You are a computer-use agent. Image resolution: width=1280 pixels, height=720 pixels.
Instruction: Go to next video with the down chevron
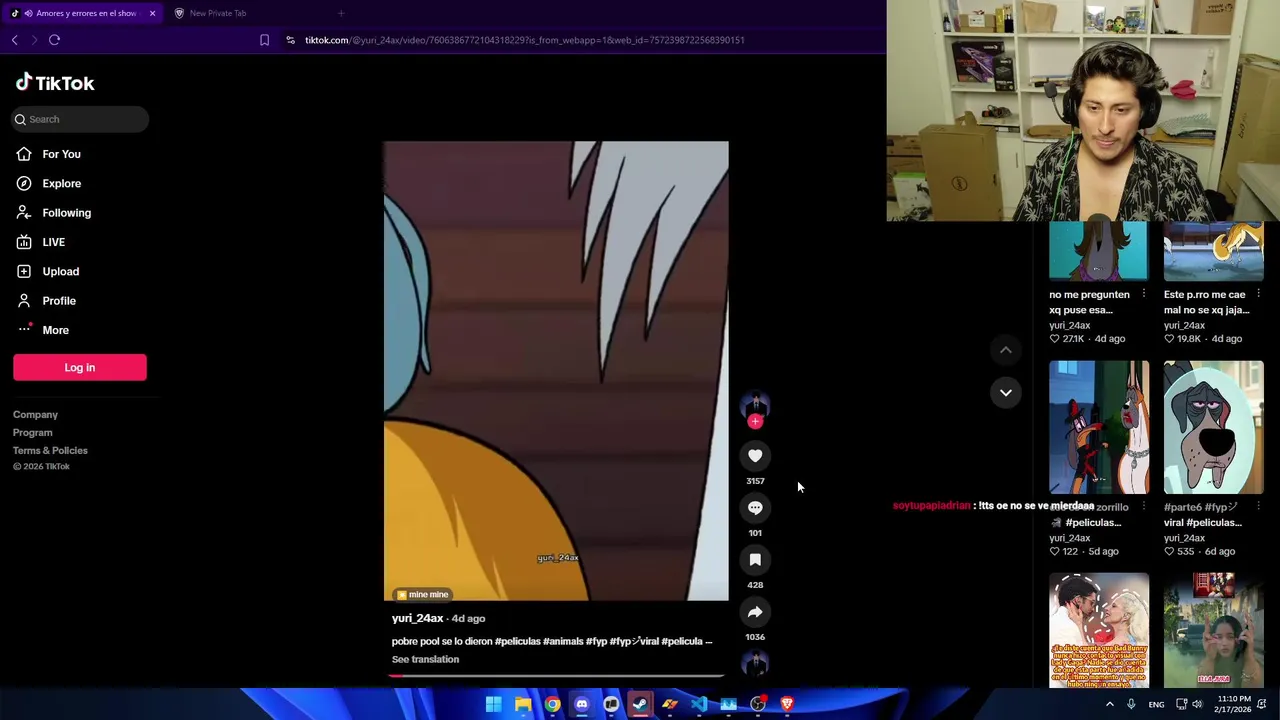point(1006,392)
